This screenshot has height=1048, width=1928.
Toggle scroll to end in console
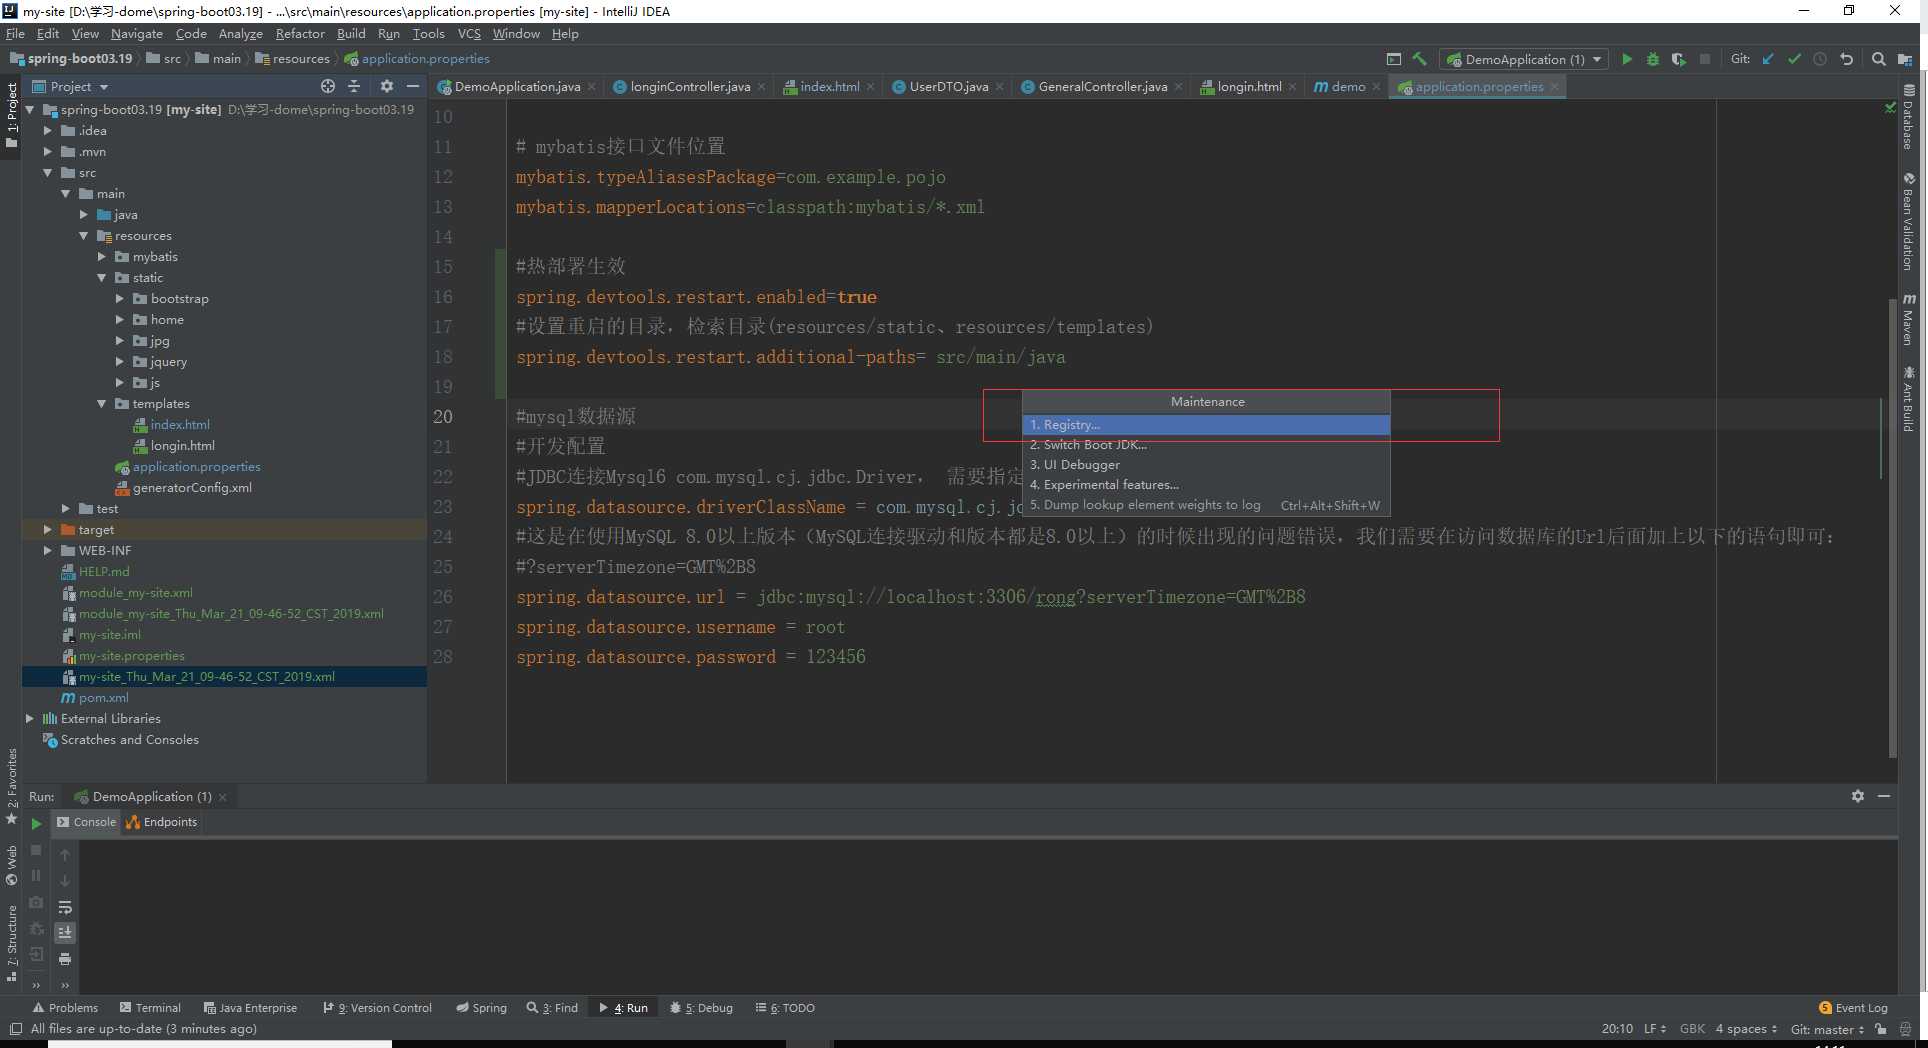click(x=65, y=932)
